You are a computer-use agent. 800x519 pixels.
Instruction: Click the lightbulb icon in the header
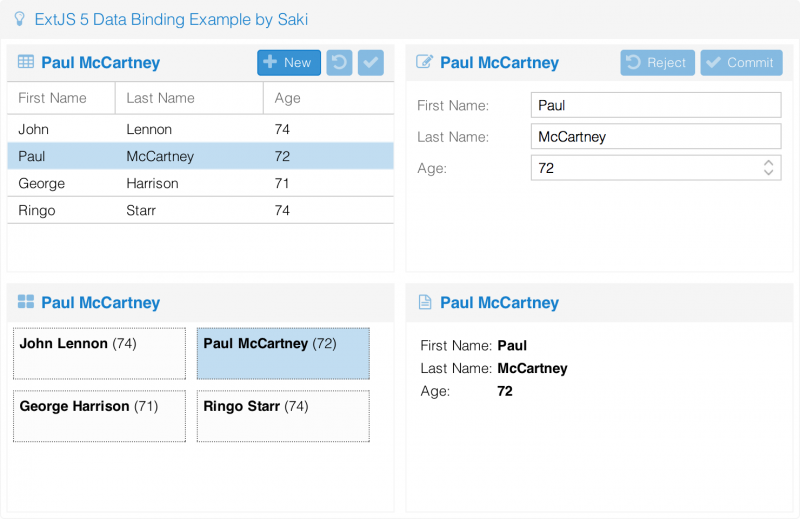click(19, 19)
